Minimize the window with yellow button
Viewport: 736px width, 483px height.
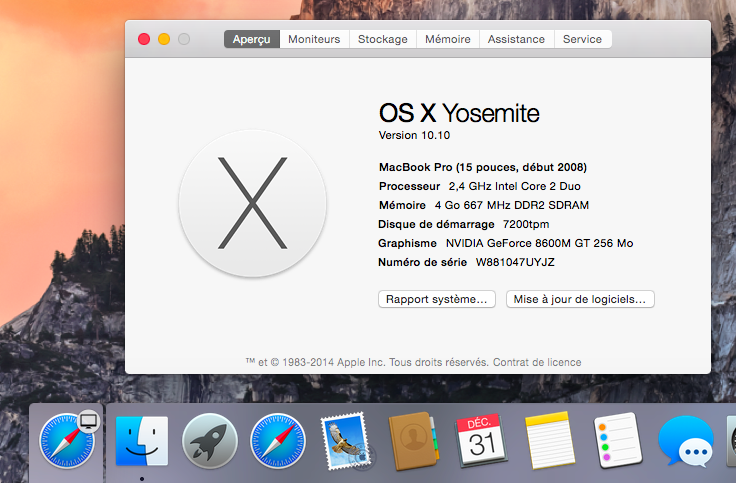(164, 39)
